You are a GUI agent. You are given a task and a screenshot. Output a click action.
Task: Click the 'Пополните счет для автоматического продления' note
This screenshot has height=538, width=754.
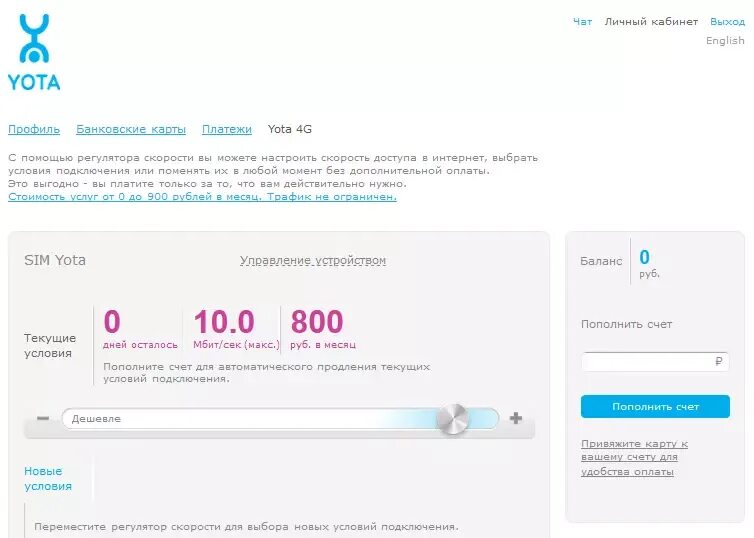tap(266, 373)
